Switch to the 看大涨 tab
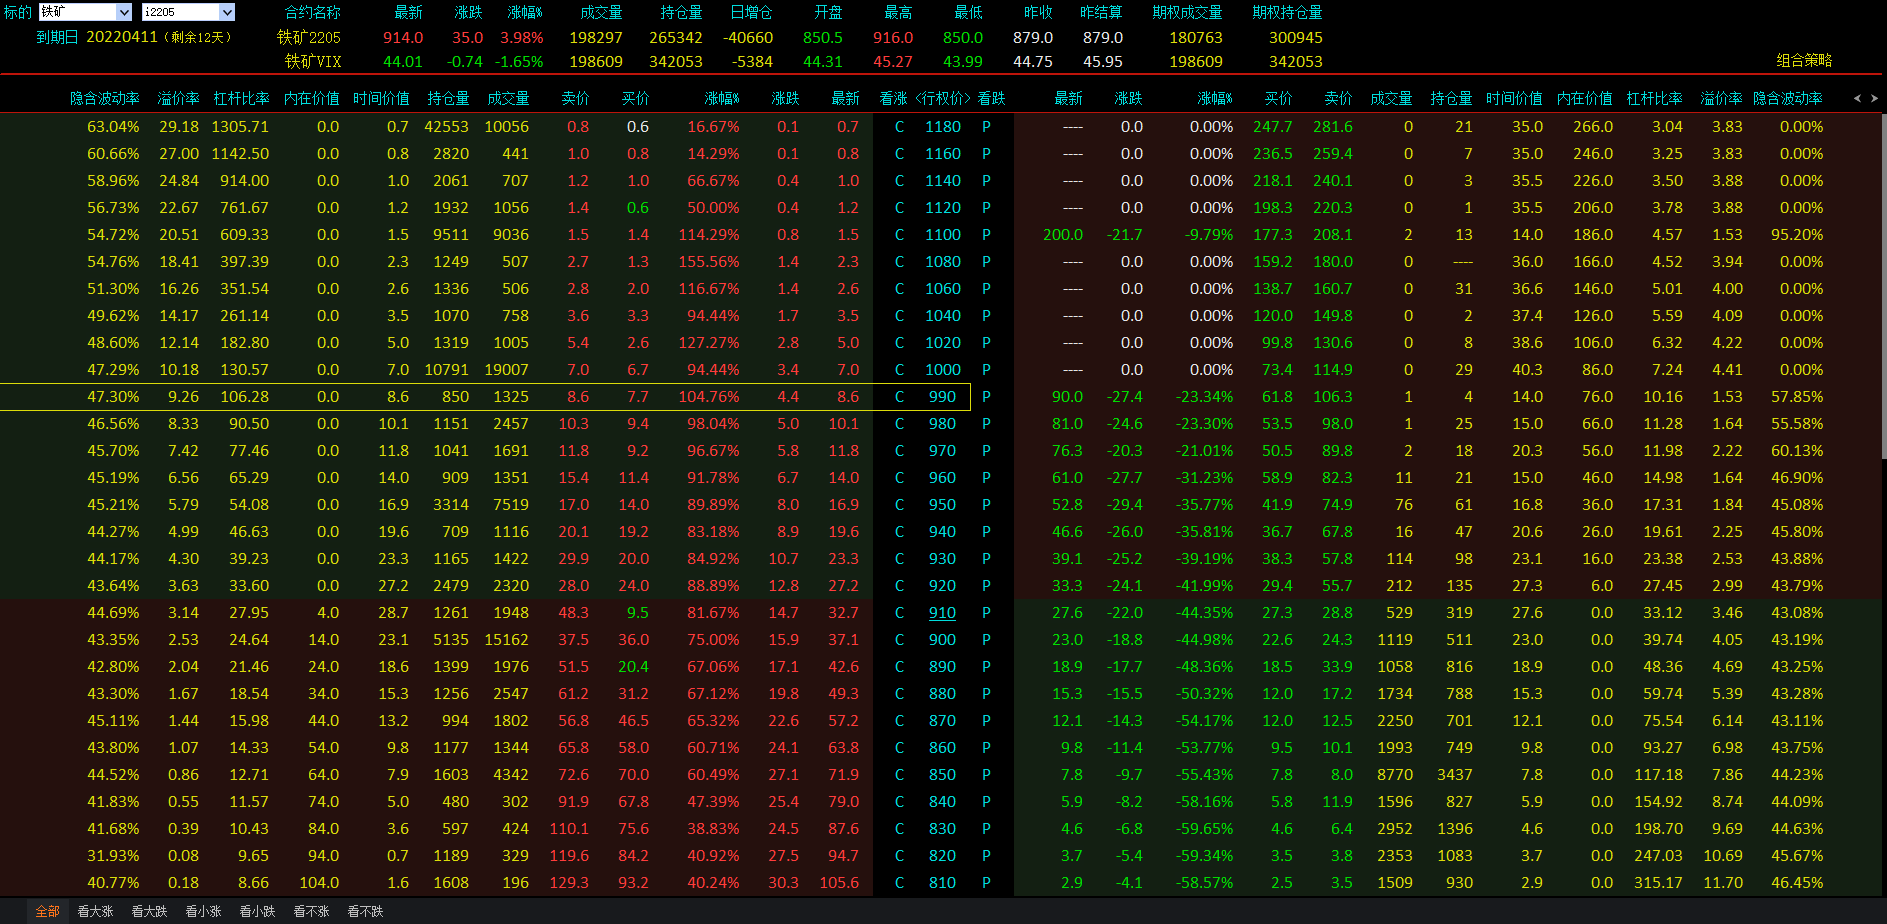The height and width of the screenshot is (924, 1887). coord(96,911)
